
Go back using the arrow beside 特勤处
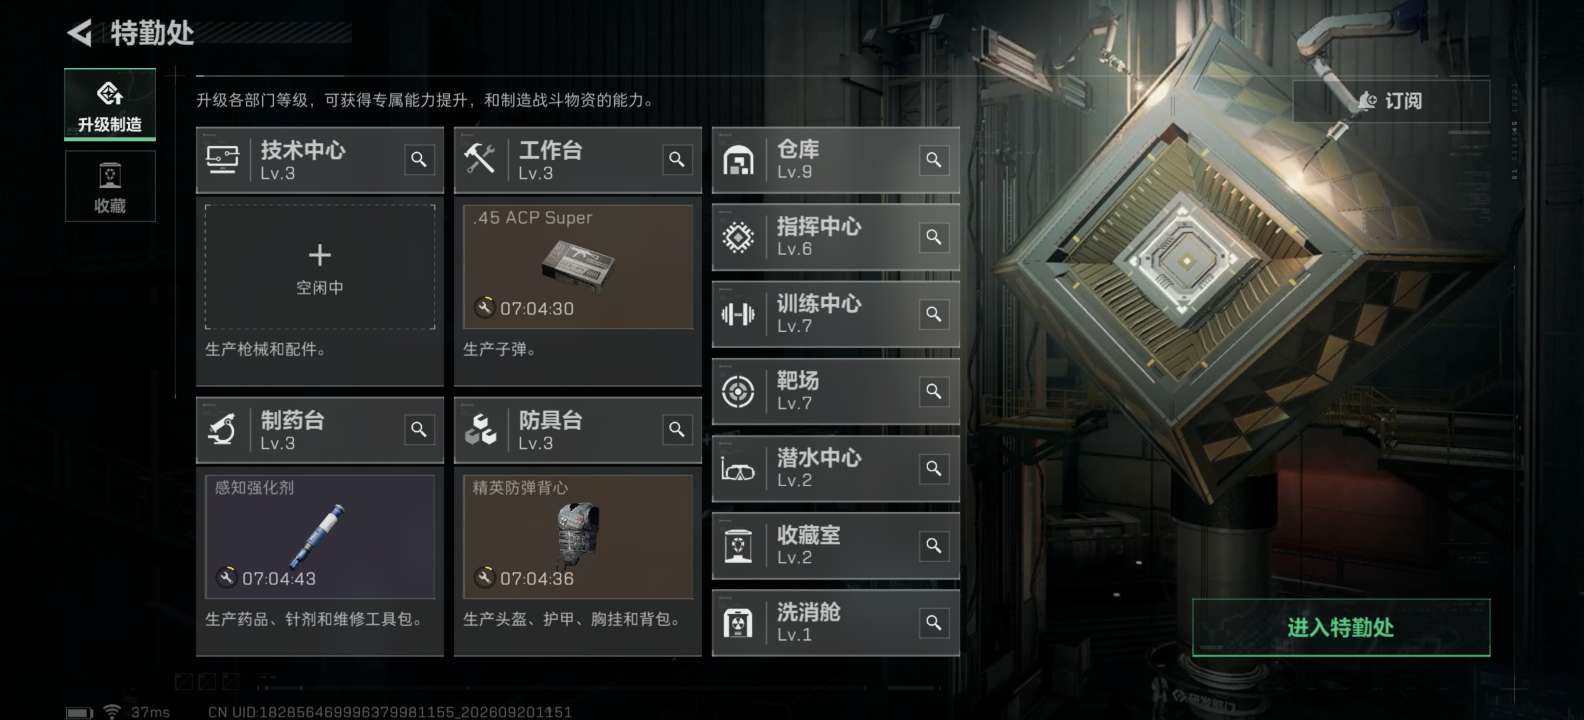click(x=80, y=33)
